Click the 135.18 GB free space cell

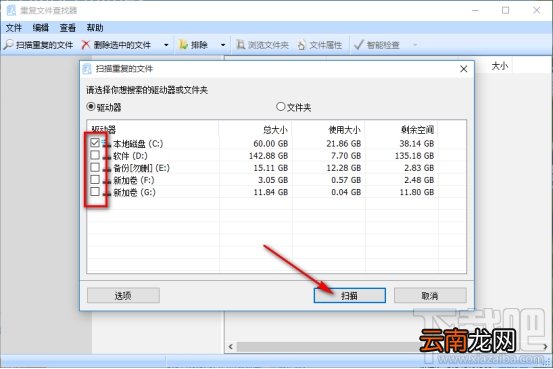click(414, 156)
